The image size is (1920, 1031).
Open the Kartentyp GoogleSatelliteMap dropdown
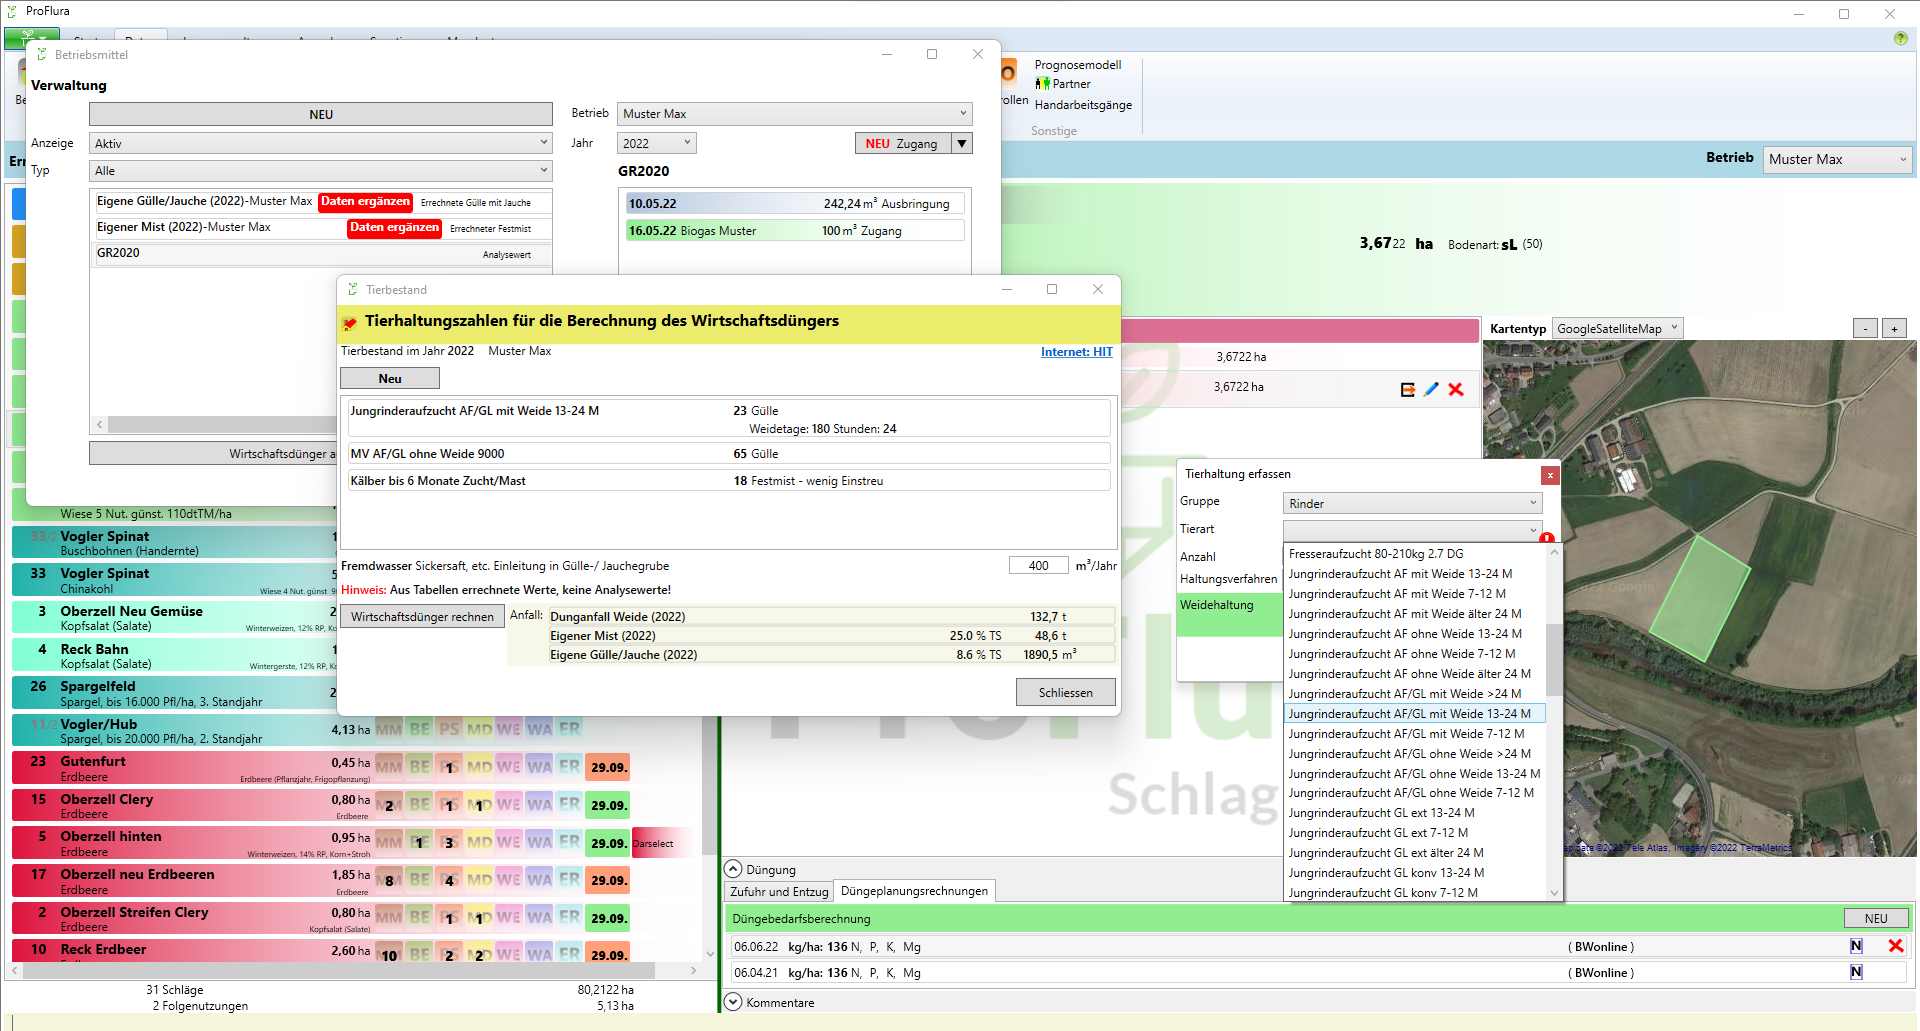(x=1617, y=329)
